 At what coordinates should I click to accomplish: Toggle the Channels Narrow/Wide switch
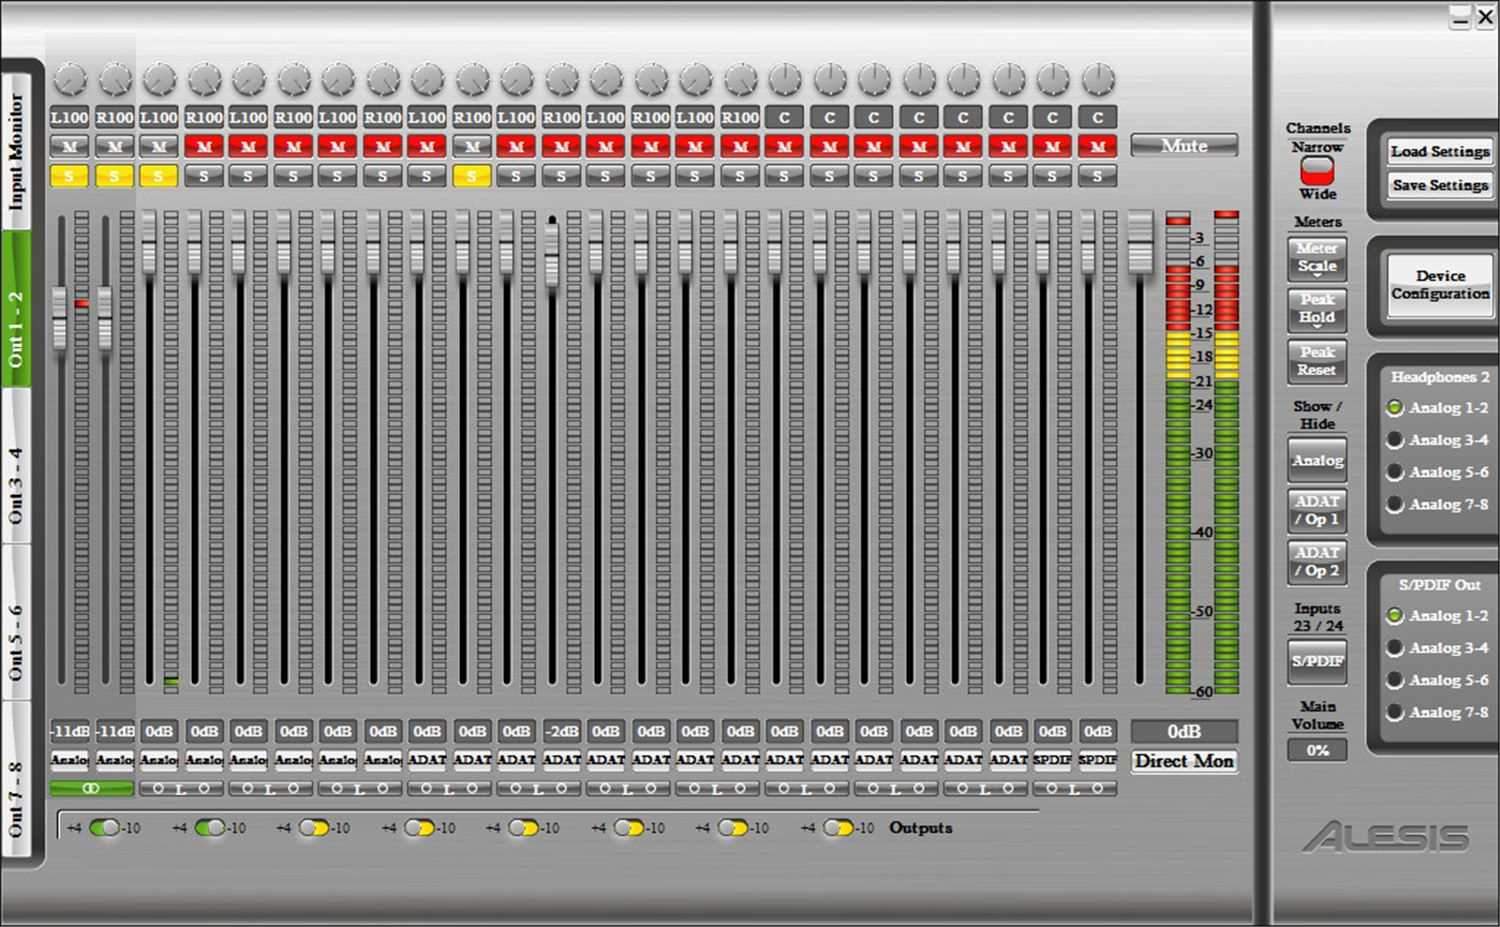(x=1317, y=170)
